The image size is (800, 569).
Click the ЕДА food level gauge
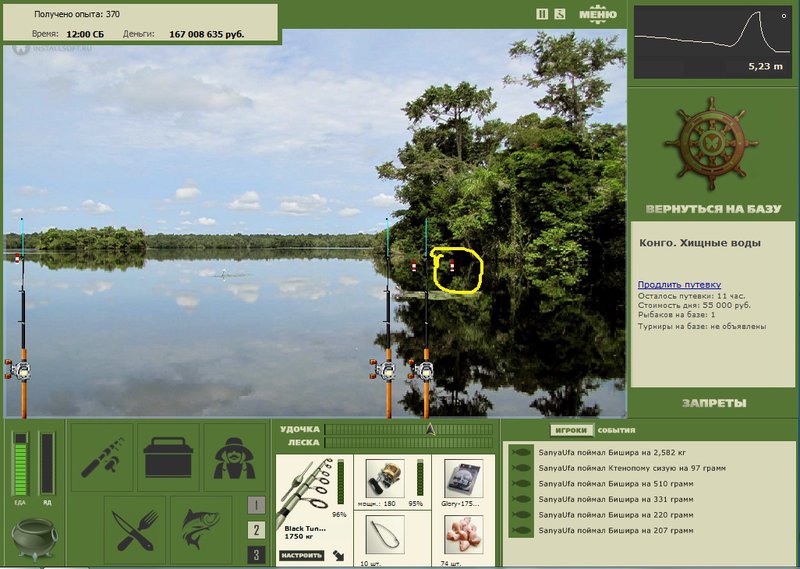point(20,464)
